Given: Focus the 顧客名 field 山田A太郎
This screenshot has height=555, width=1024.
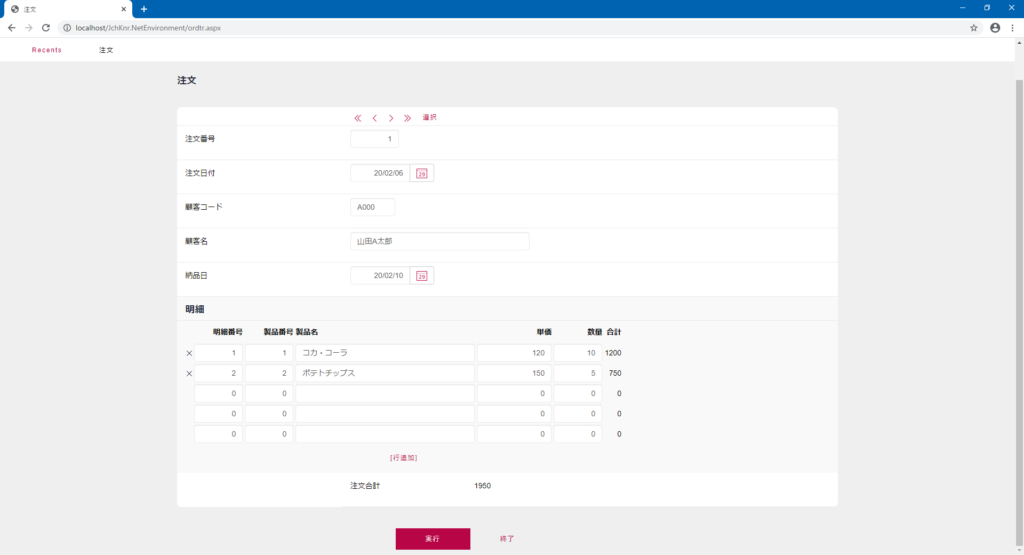Looking at the screenshot, I should coord(440,241).
